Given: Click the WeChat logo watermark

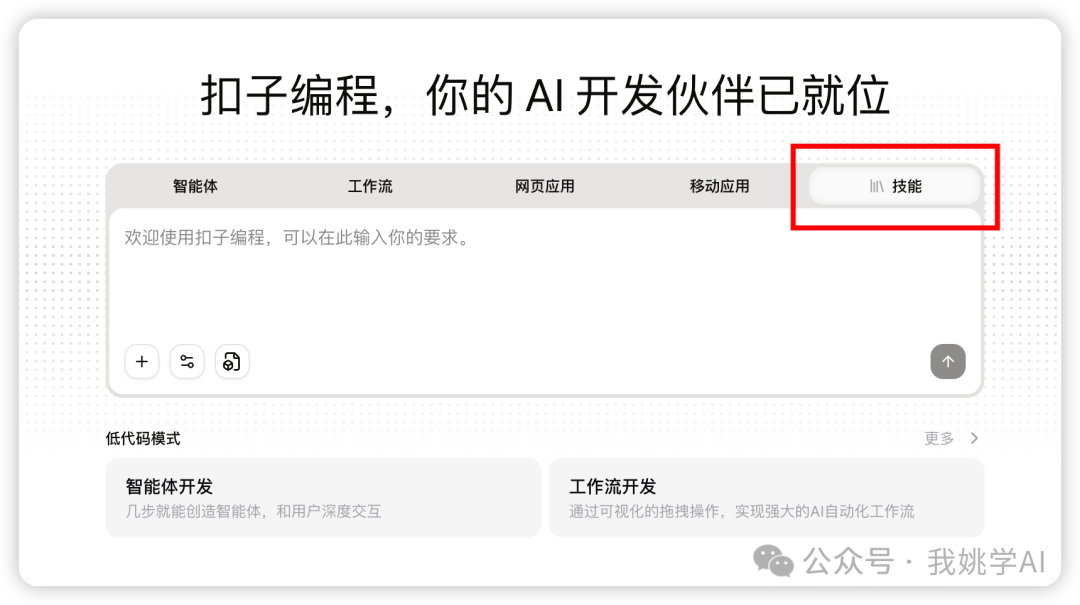Looking at the screenshot, I should (x=773, y=561).
